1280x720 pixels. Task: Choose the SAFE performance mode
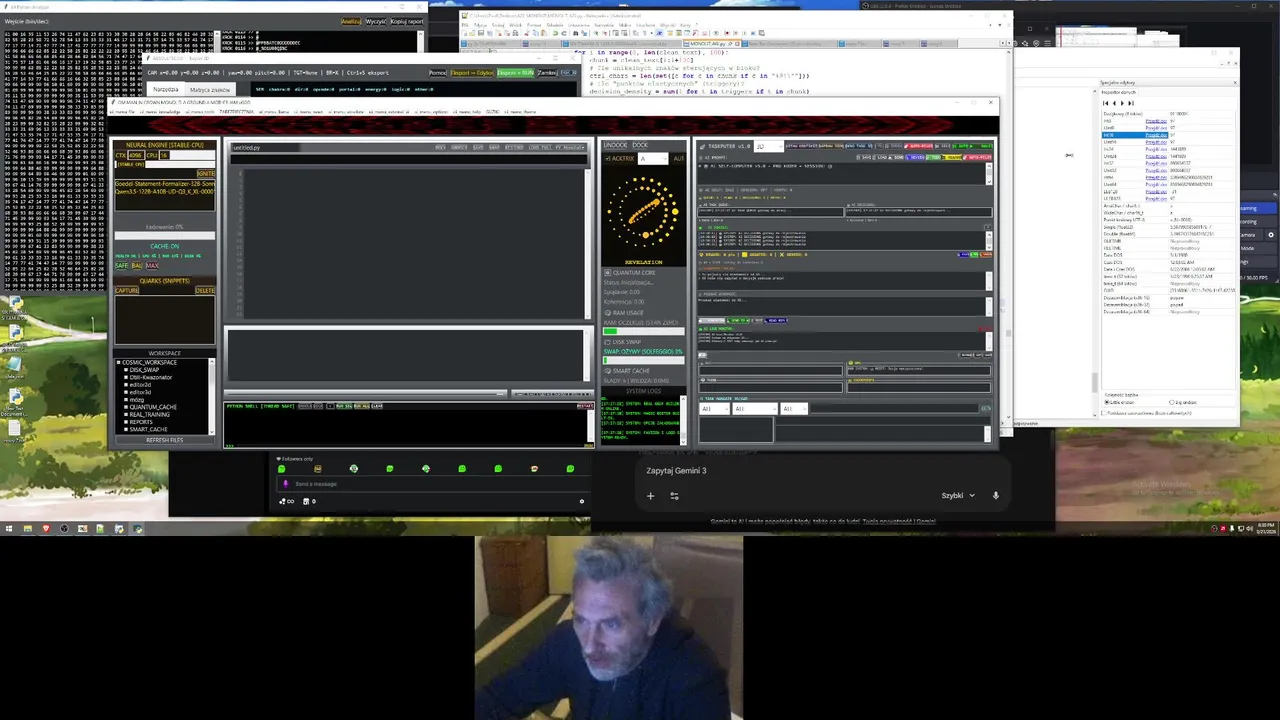(x=121, y=265)
